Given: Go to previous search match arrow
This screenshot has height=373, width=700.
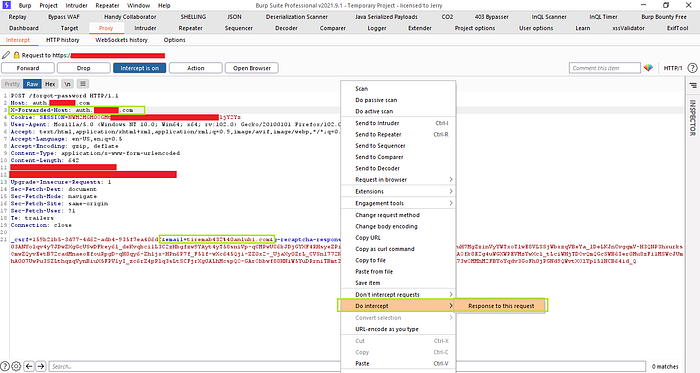Looking at the screenshot, I should point(29,366).
